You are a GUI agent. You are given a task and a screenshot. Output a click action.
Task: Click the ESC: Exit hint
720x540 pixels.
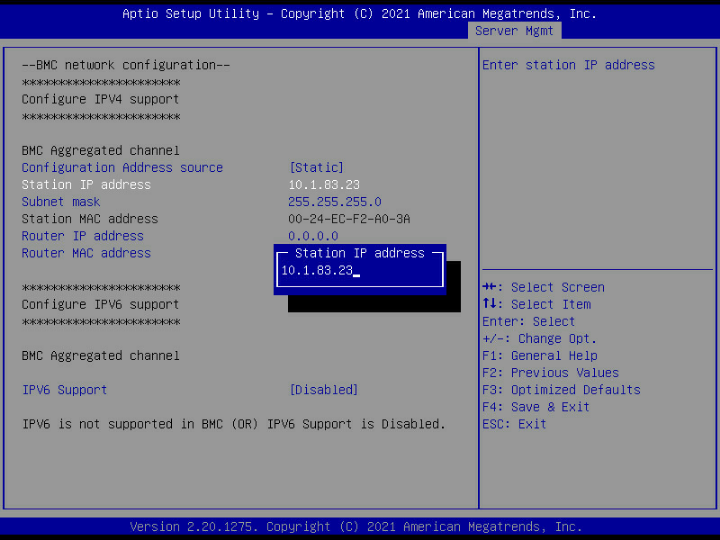(x=514, y=424)
